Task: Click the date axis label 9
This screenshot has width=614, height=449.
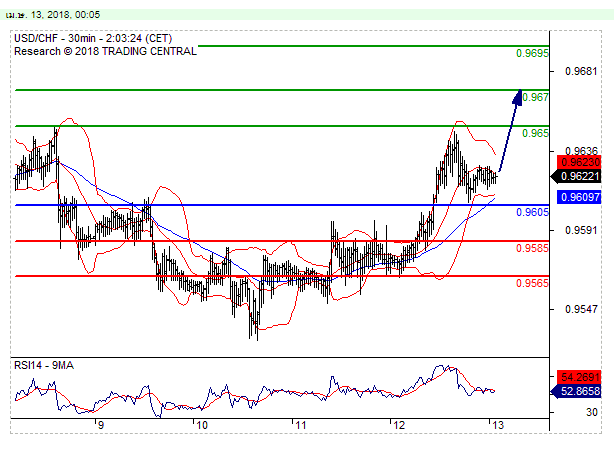Action: pyautogui.click(x=101, y=425)
